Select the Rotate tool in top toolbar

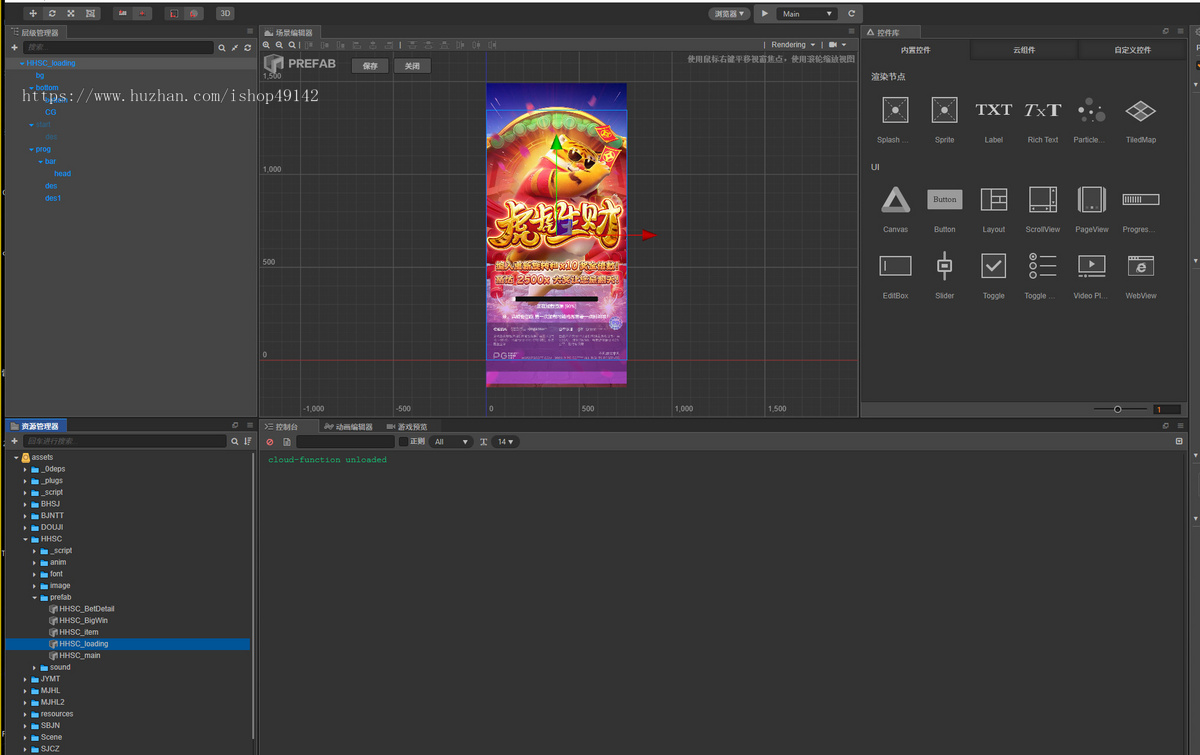pyautogui.click(x=52, y=14)
